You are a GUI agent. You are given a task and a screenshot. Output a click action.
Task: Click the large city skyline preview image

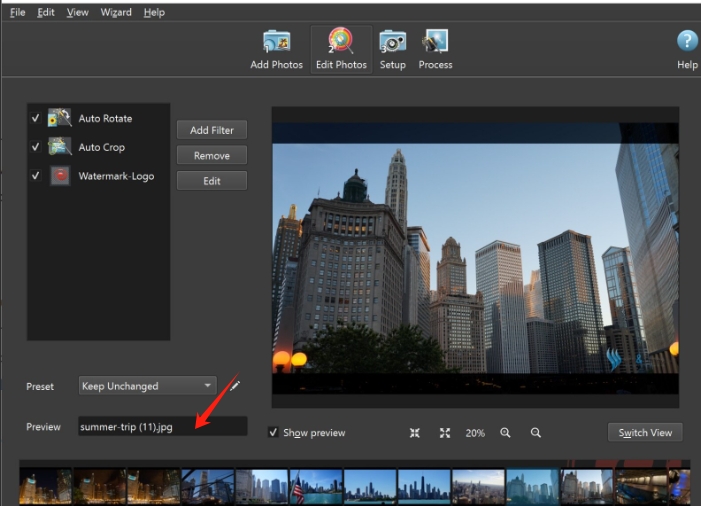[x=475, y=257]
